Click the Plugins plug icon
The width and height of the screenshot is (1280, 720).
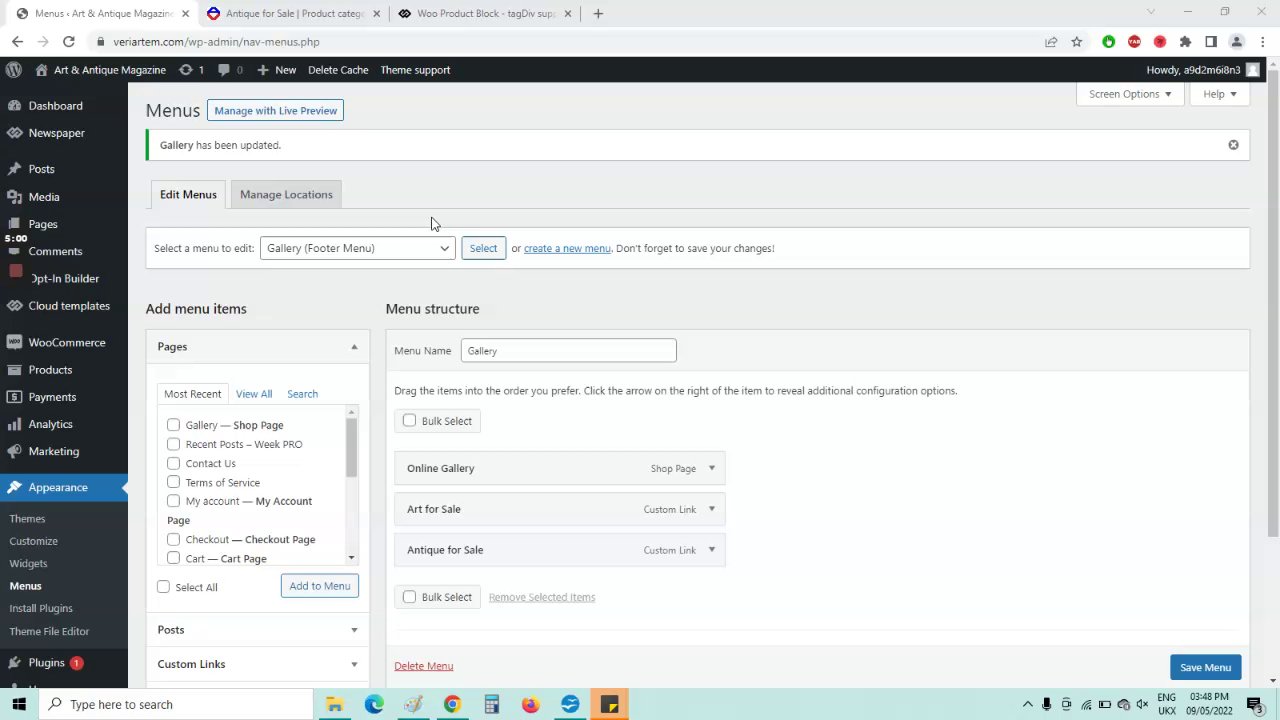14,663
